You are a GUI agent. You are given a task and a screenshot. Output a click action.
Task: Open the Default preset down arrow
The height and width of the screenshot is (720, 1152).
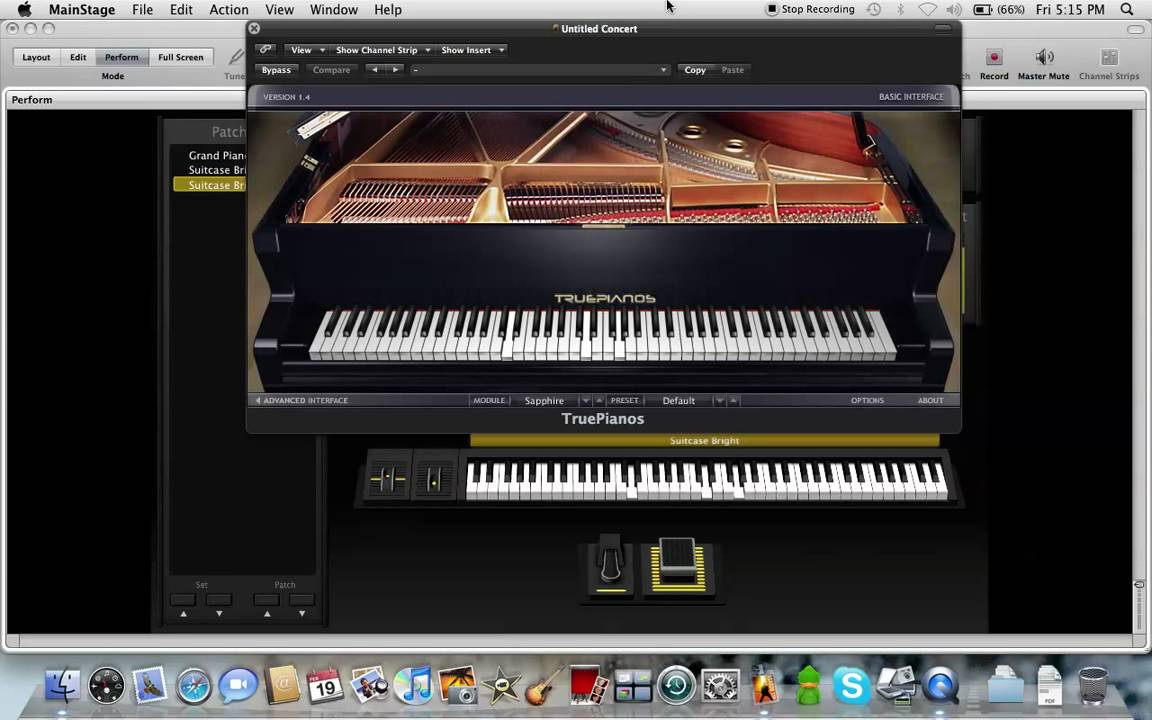pos(720,400)
